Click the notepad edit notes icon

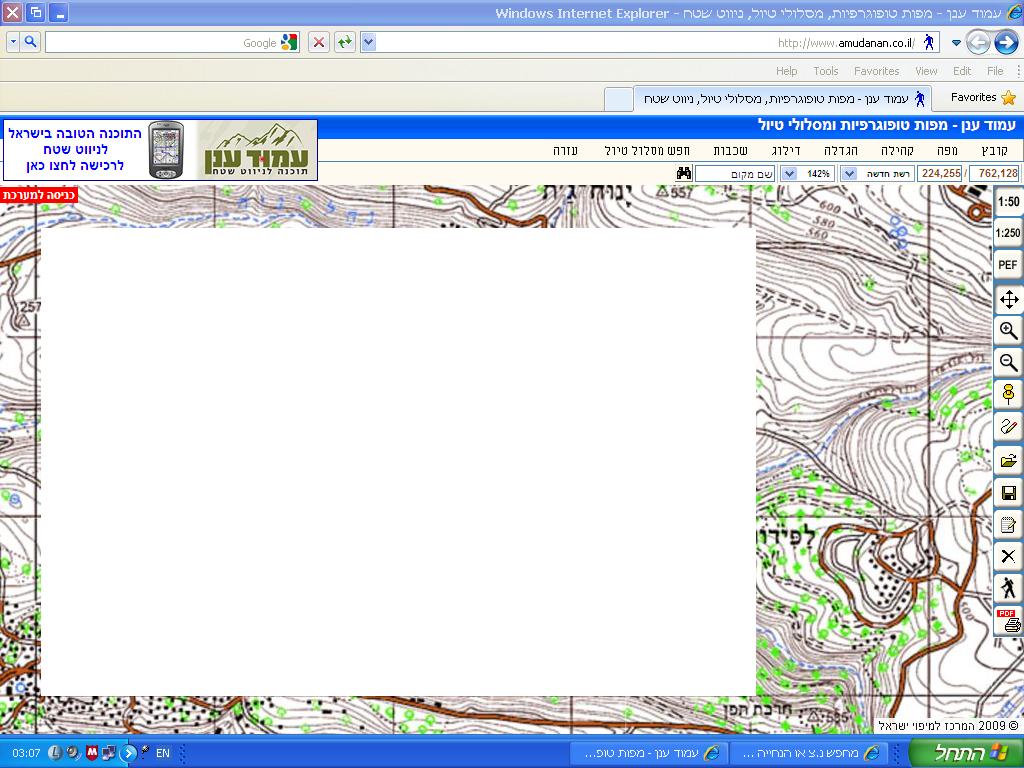pos(1008,525)
